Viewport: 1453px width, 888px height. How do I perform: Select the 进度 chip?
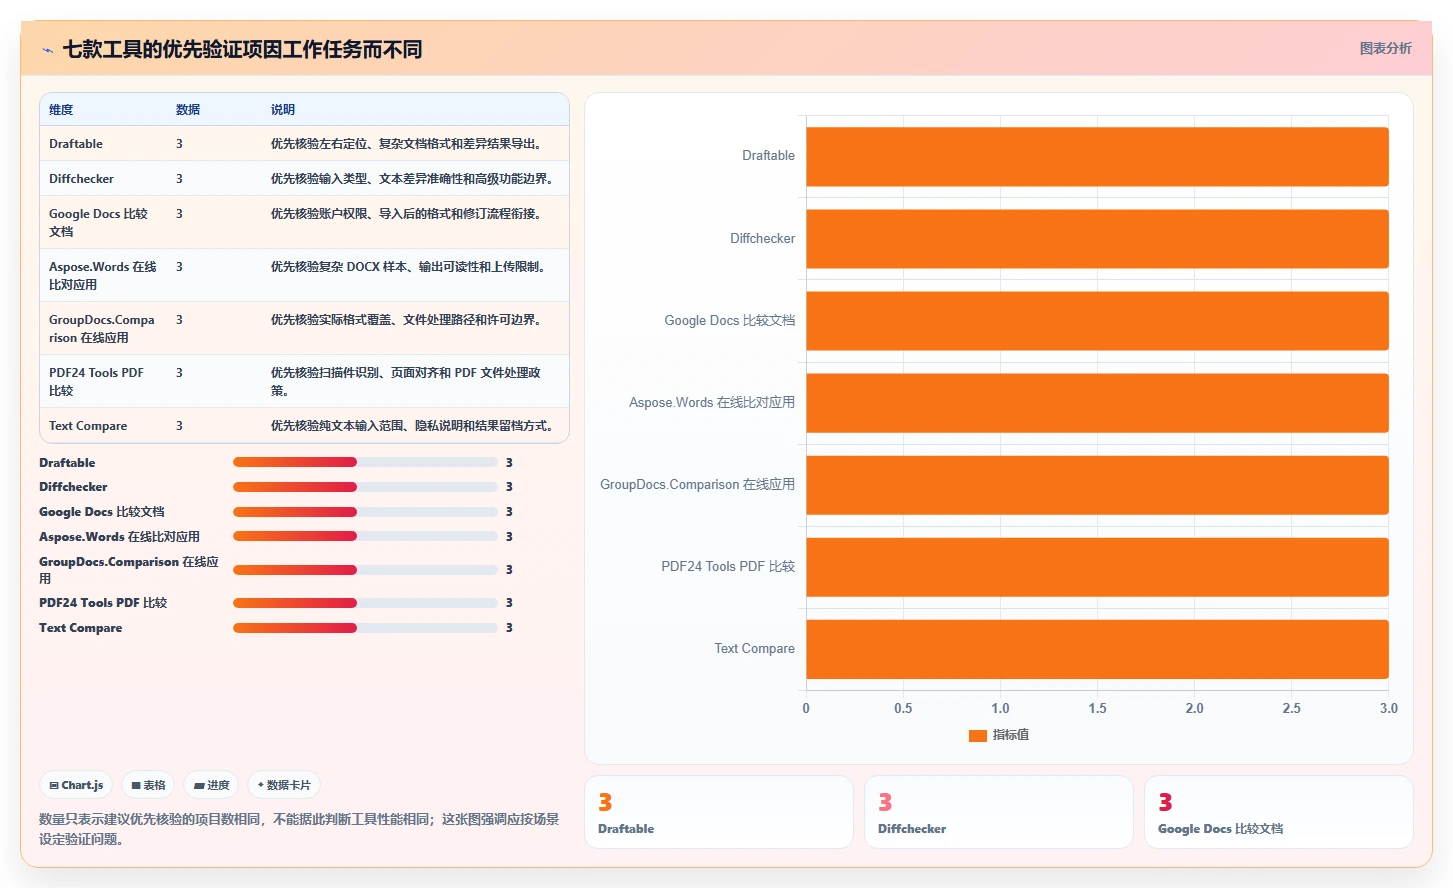(x=211, y=785)
